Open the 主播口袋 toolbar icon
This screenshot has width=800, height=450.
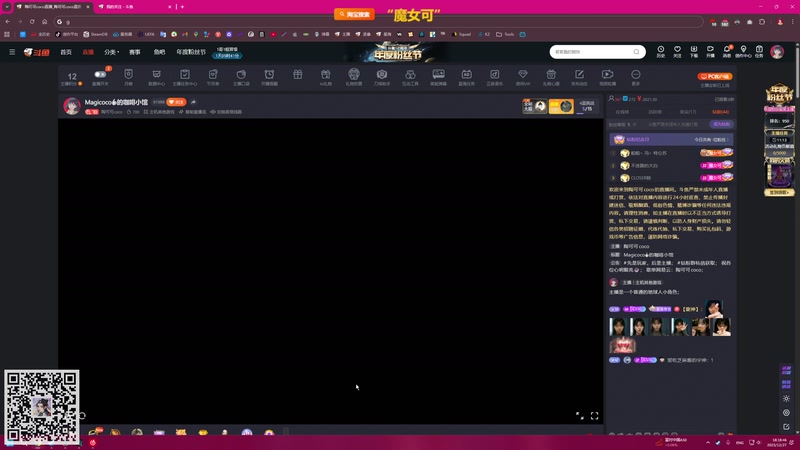(241, 77)
